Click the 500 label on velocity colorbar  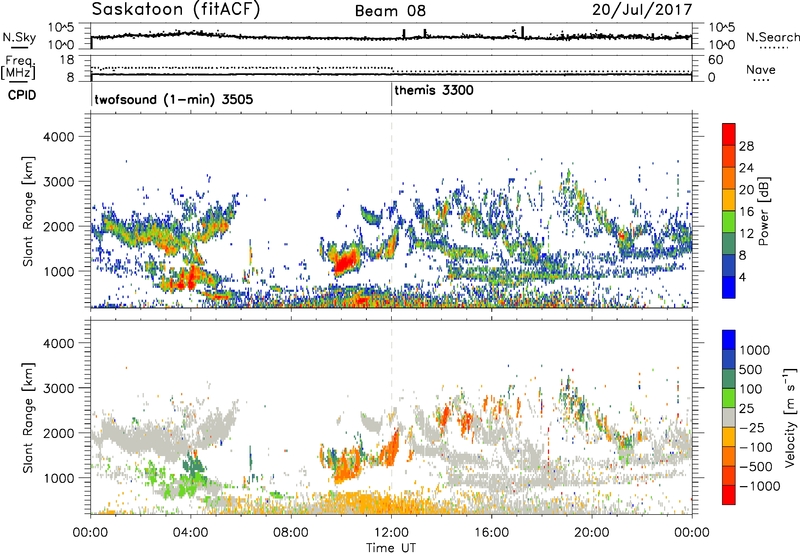750,369
